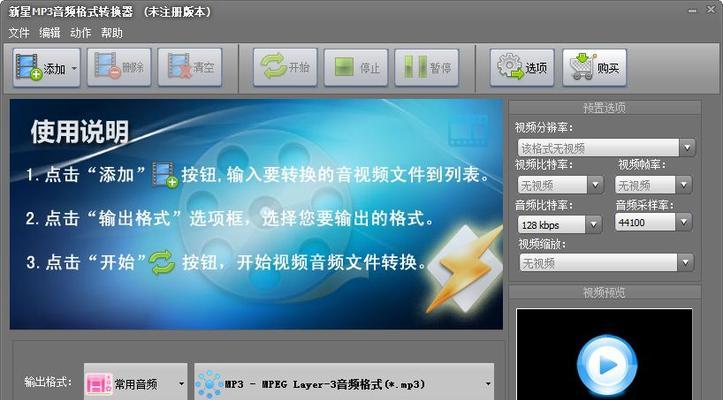The width and height of the screenshot is (723, 400).
Task: Click the 音频采样率 label
Action: (x=645, y=205)
